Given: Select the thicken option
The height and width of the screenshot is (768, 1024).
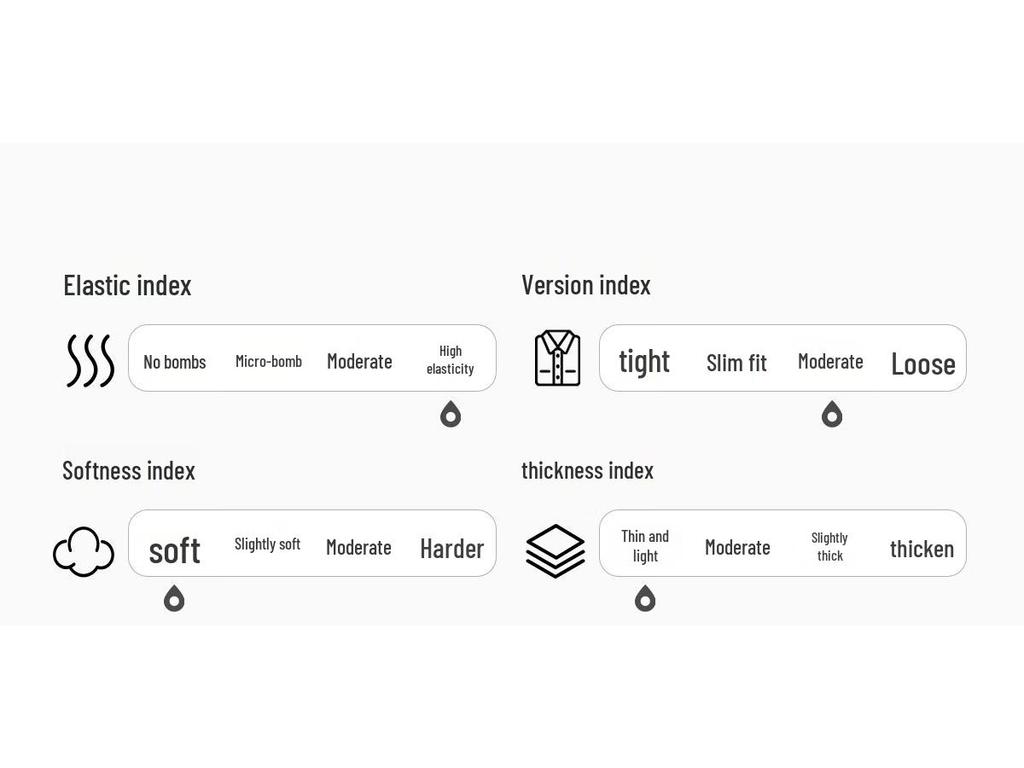Looking at the screenshot, I should click(x=921, y=548).
